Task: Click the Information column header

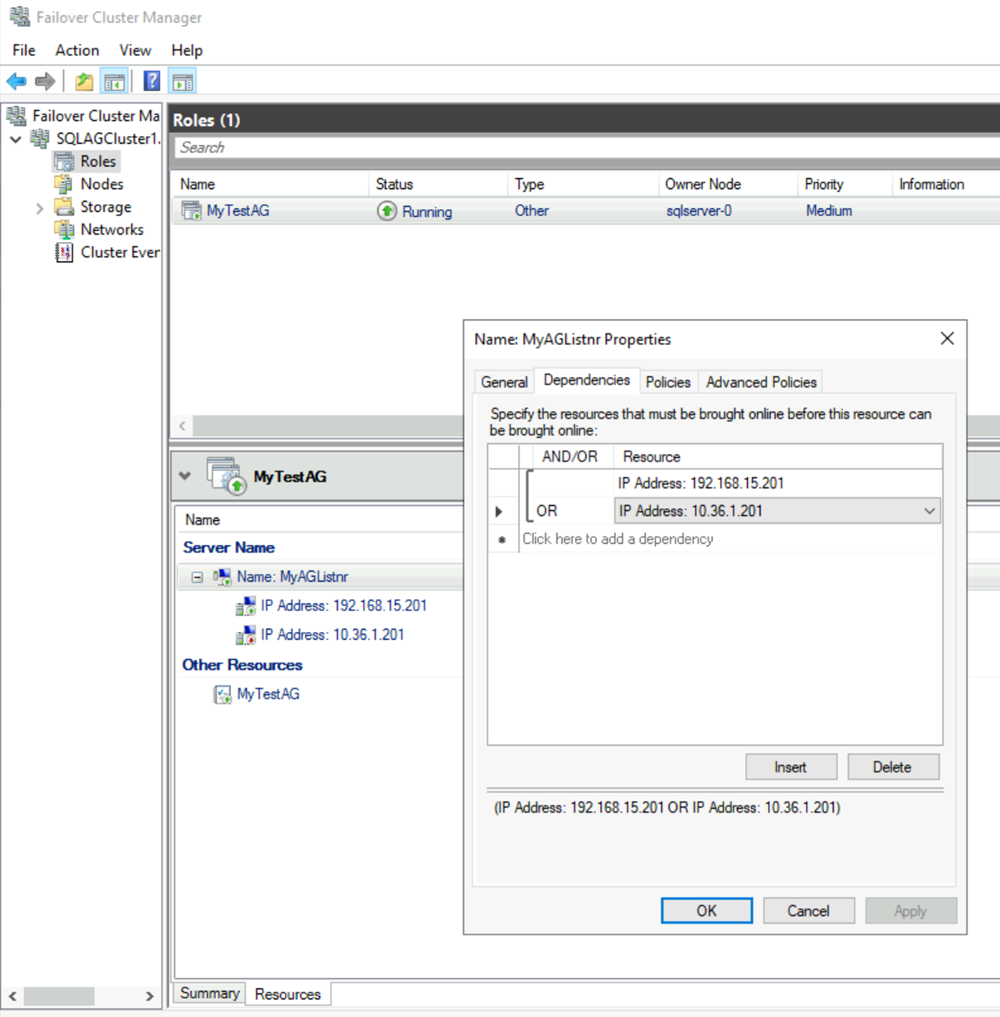Action: 946,184
